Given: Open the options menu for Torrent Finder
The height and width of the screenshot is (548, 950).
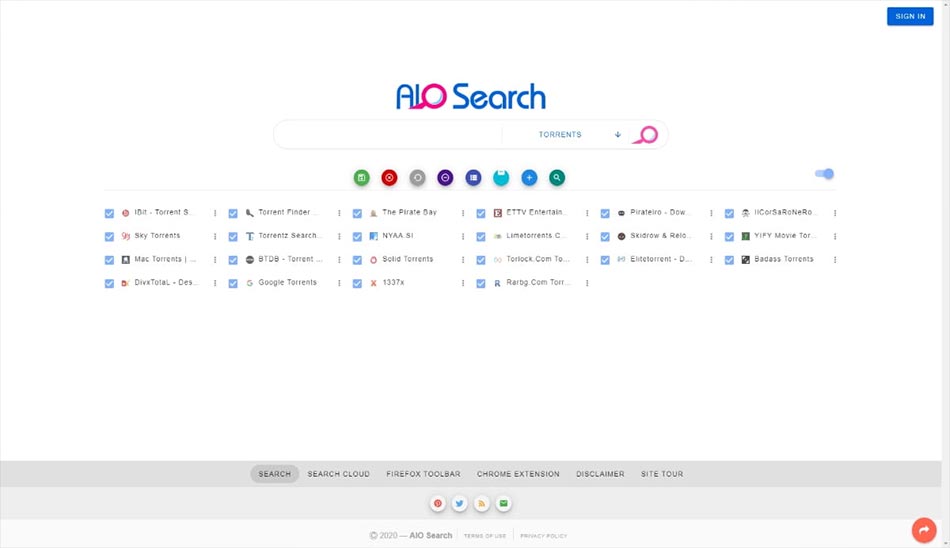Looking at the screenshot, I should (x=339, y=213).
